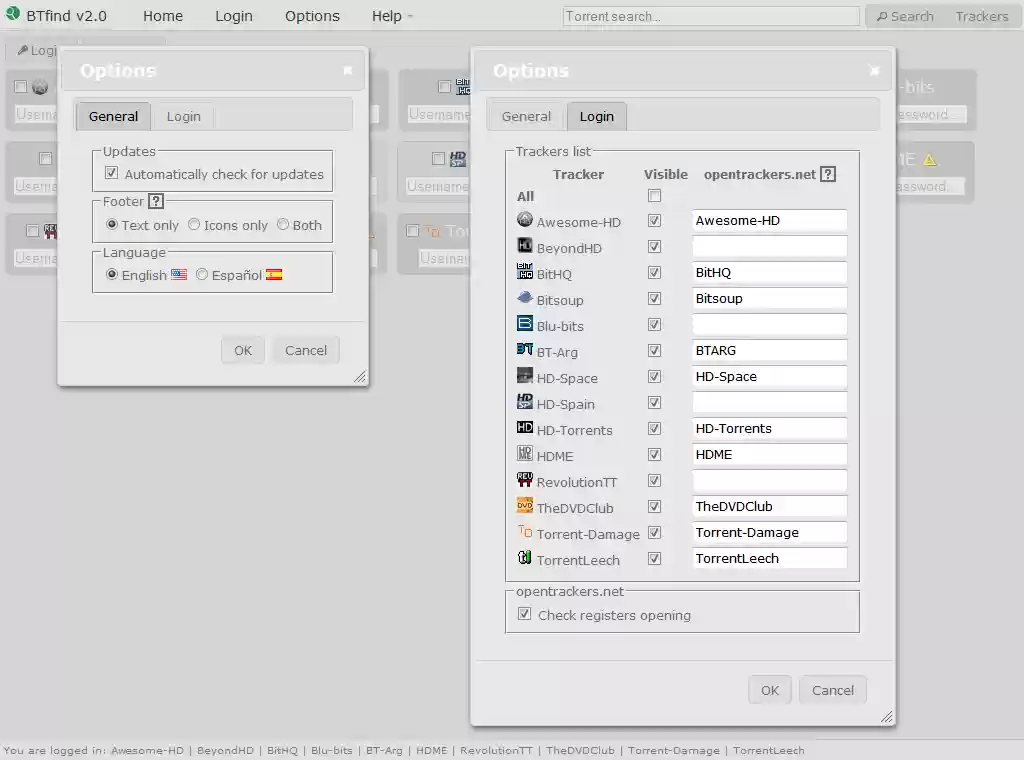The width and height of the screenshot is (1024, 760).
Task: Click the Torrent search input field
Action: [x=710, y=15]
